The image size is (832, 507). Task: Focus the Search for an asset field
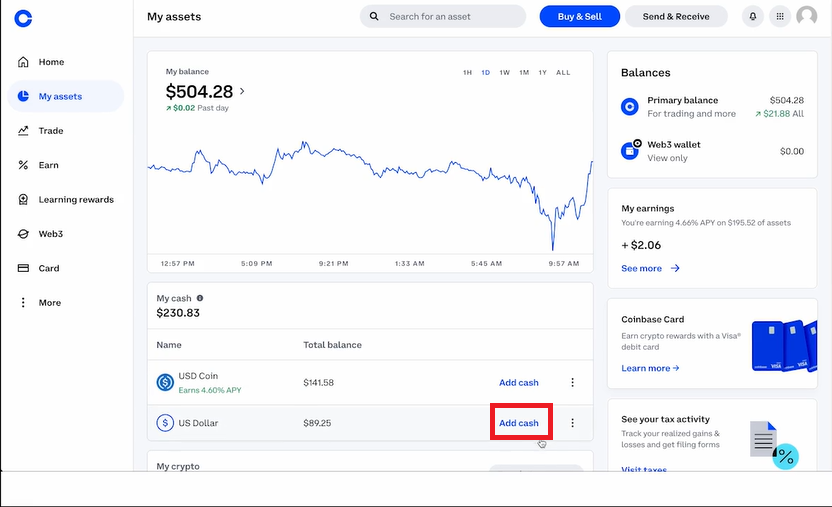click(443, 16)
